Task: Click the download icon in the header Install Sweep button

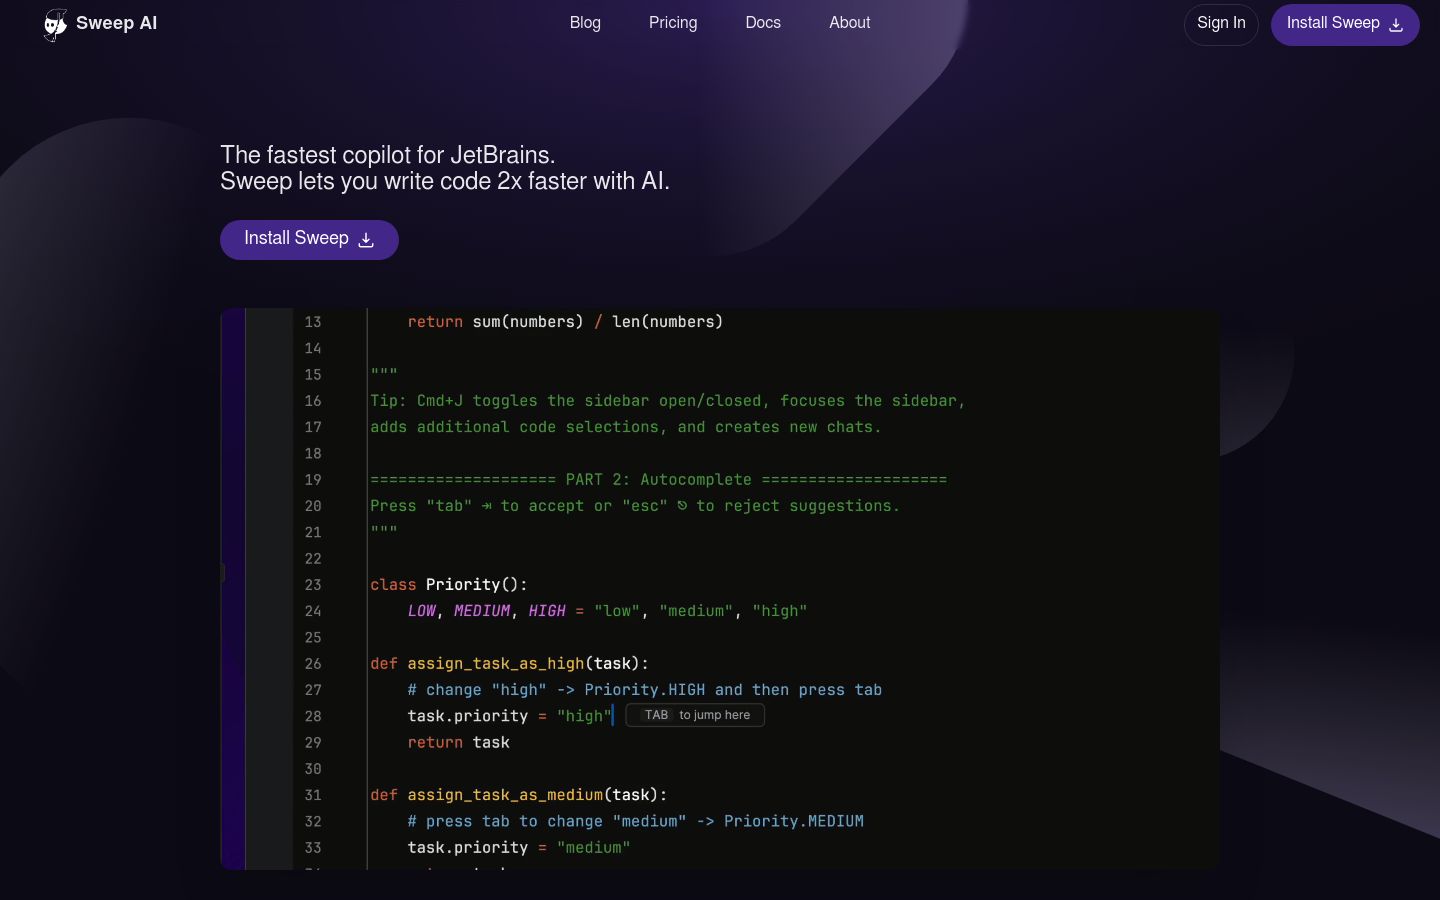Action: pos(1396,25)
